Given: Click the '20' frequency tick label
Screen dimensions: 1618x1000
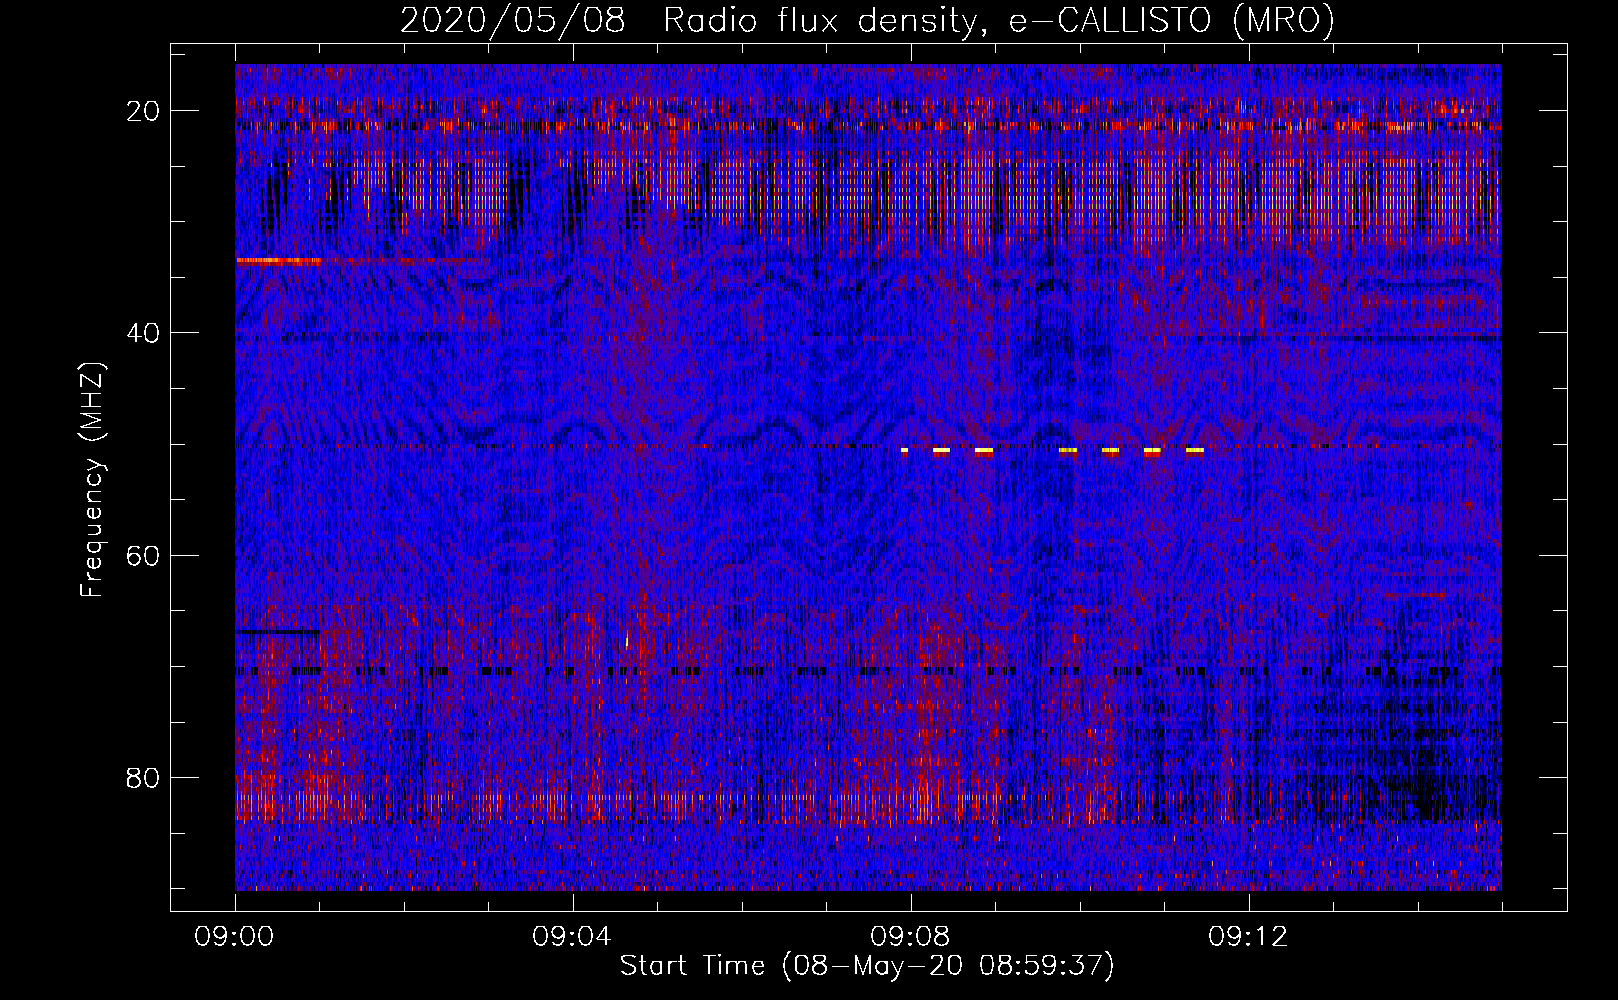Looking at the screenshot, I should click(144, 111).
